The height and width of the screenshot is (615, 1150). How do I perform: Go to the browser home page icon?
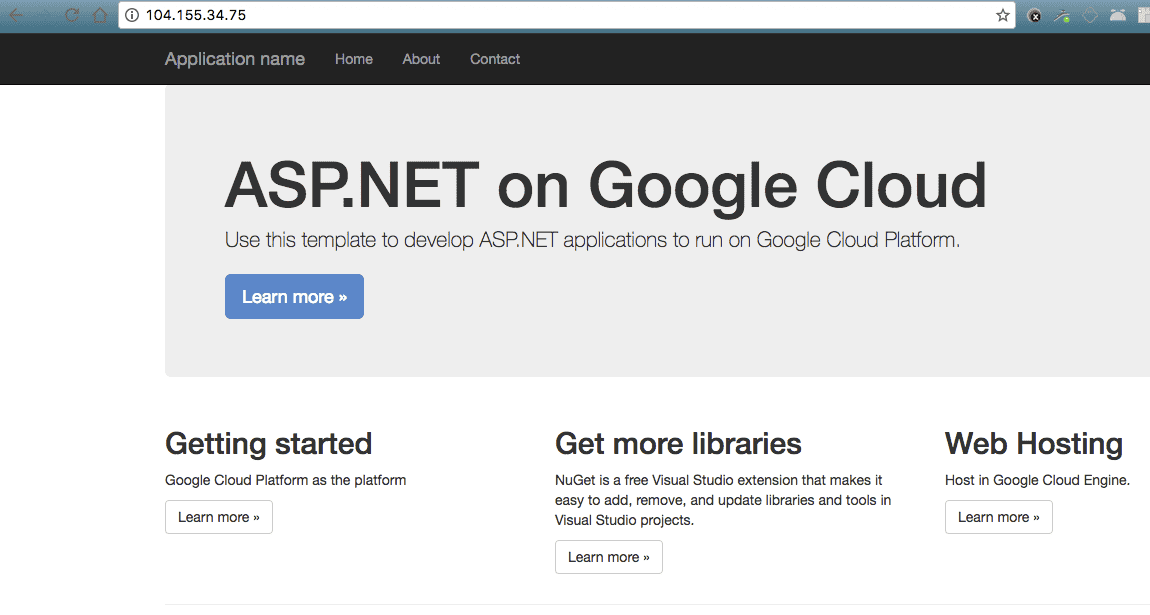point(99,15)
